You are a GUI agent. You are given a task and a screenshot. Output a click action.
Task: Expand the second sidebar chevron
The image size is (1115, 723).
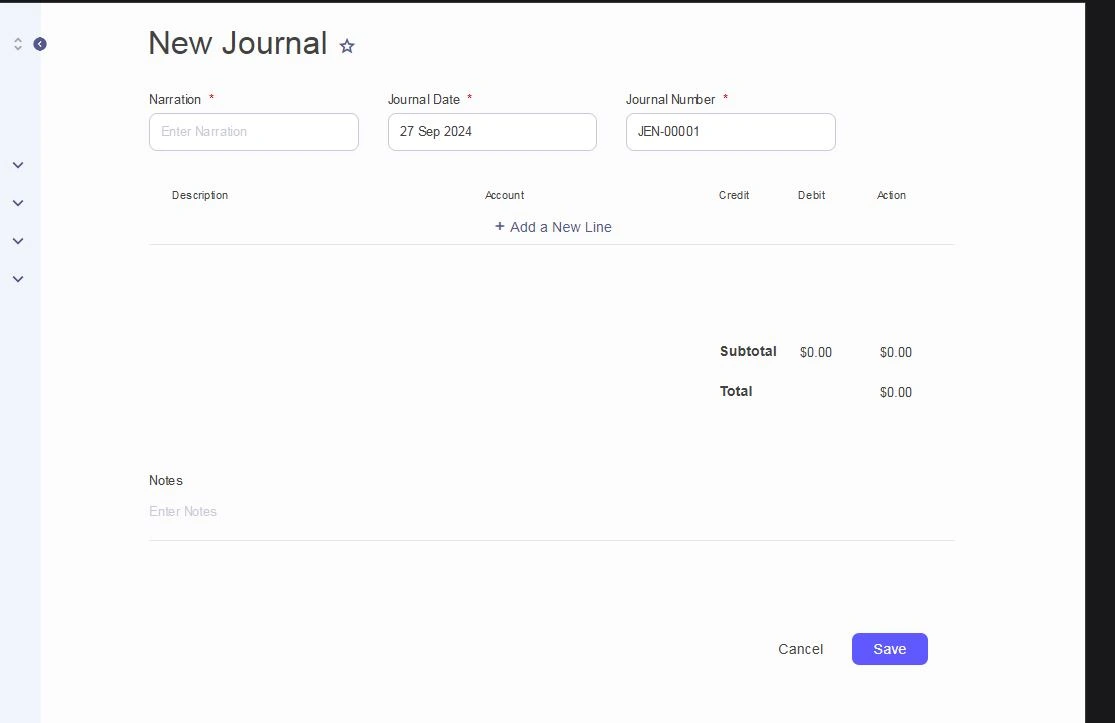point(18,203)
